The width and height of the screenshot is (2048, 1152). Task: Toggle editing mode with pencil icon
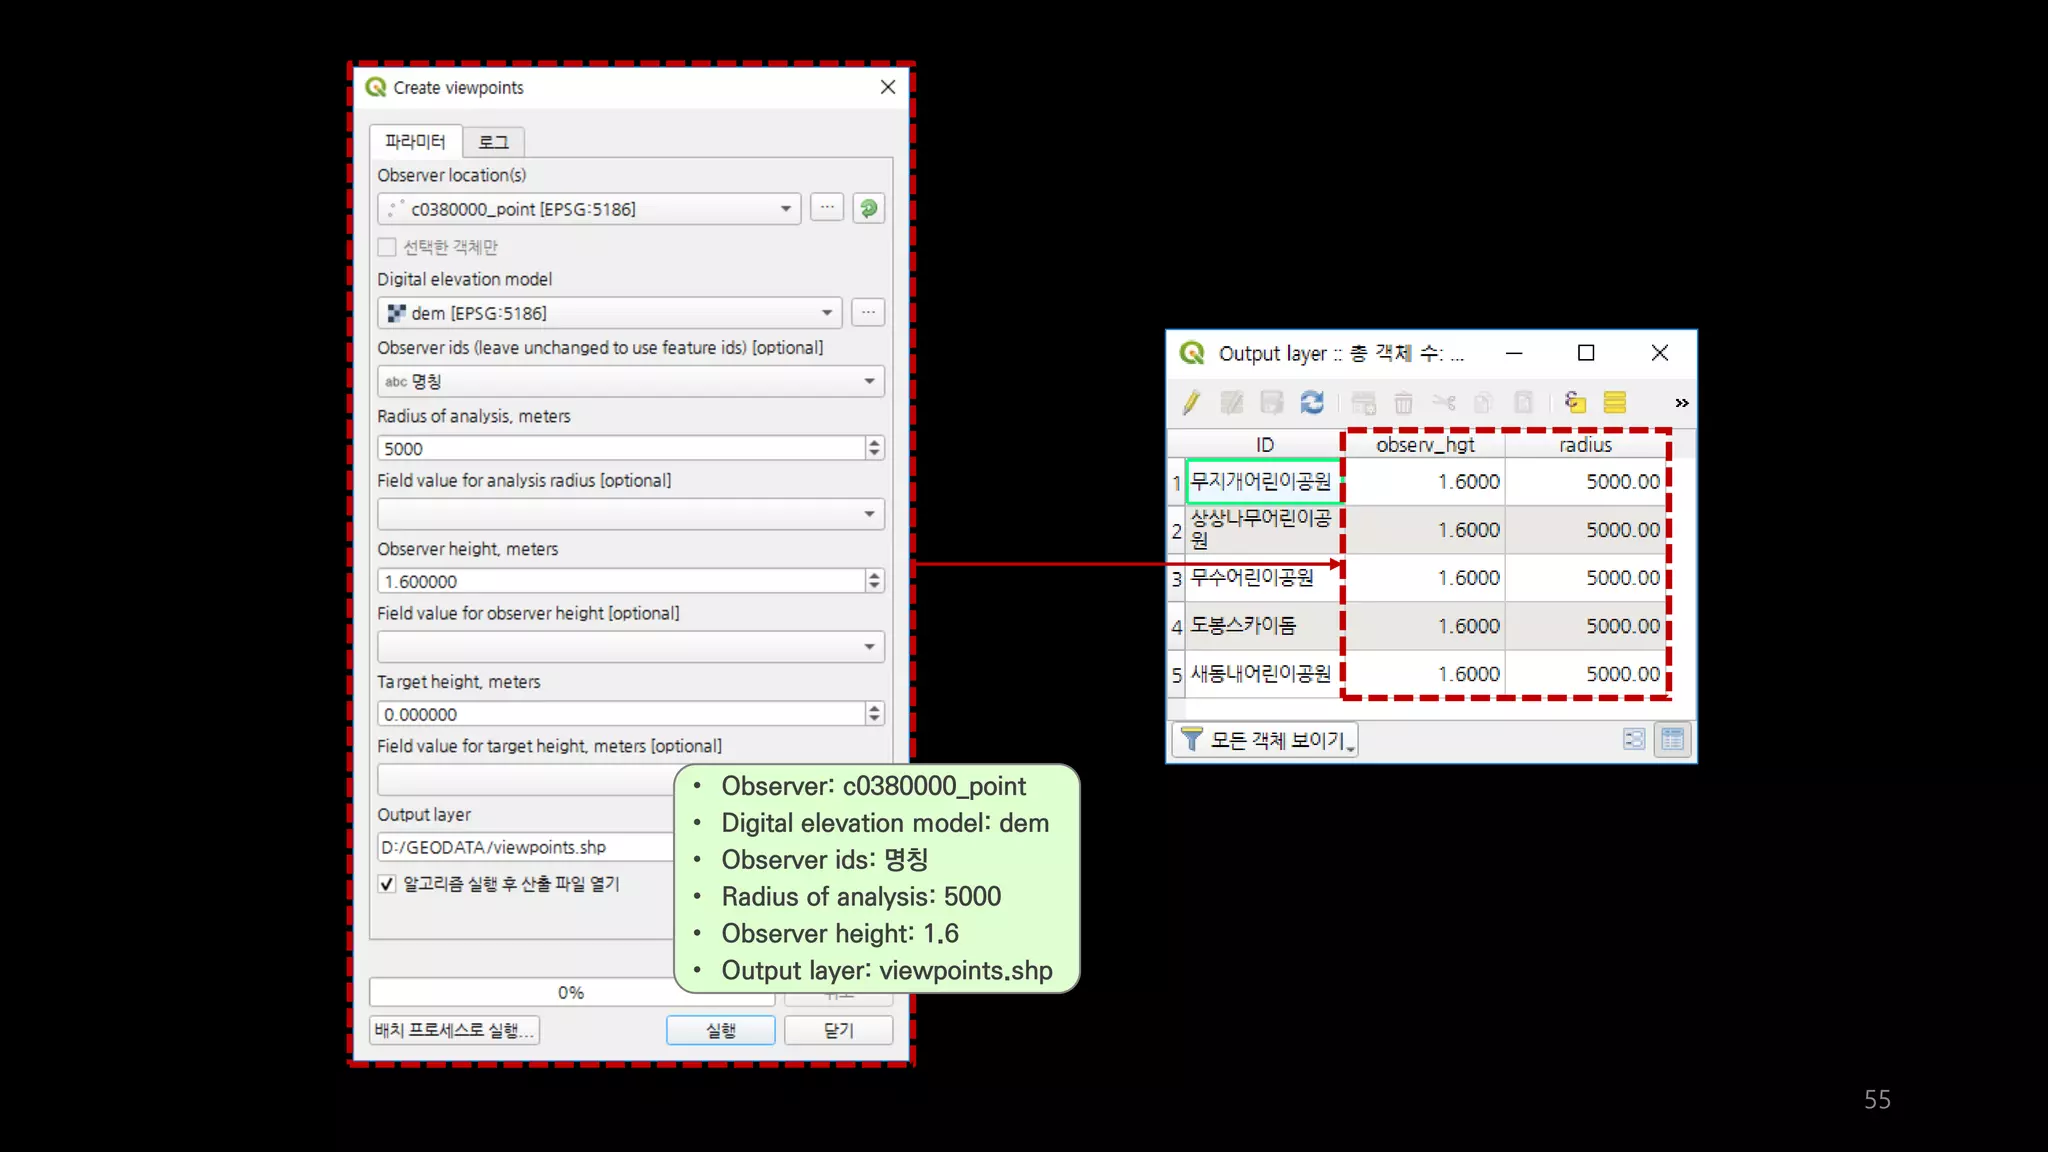coord(1190,403)
